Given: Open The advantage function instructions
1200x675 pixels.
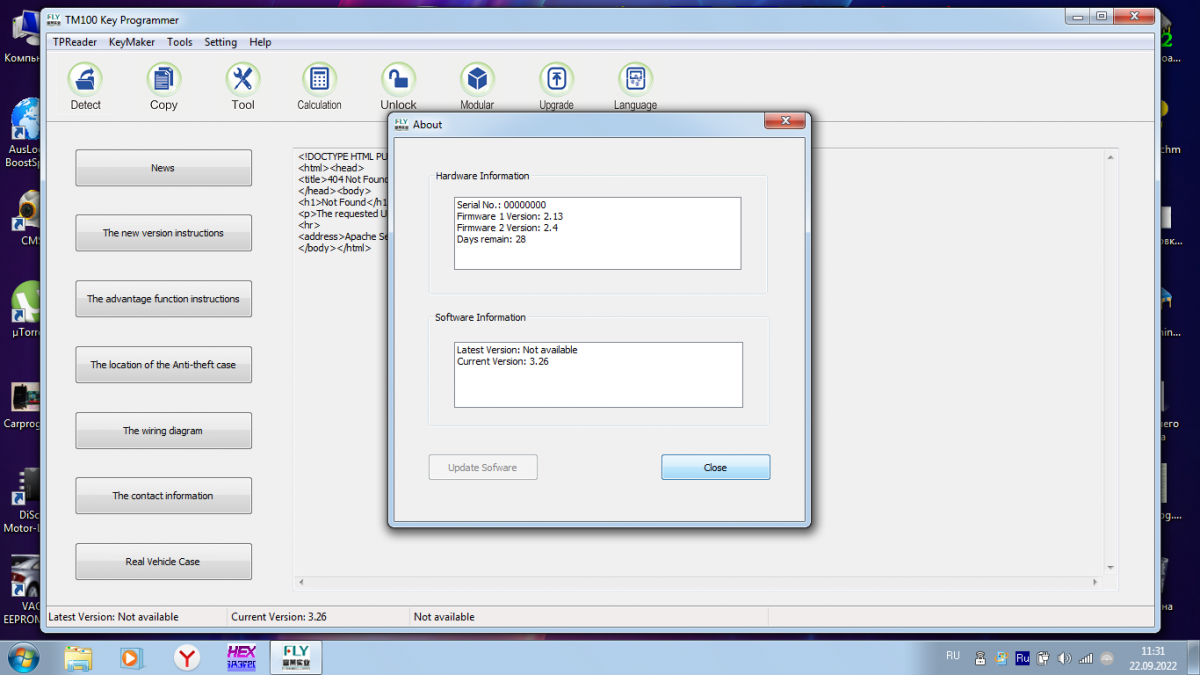Looking at the screenshot, I should [163, 299].
